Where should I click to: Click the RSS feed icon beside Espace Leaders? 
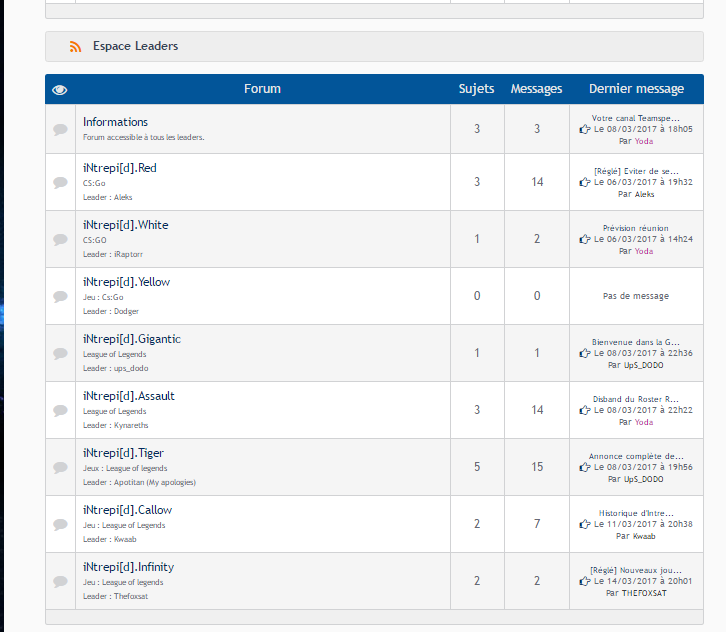[75, 47]
